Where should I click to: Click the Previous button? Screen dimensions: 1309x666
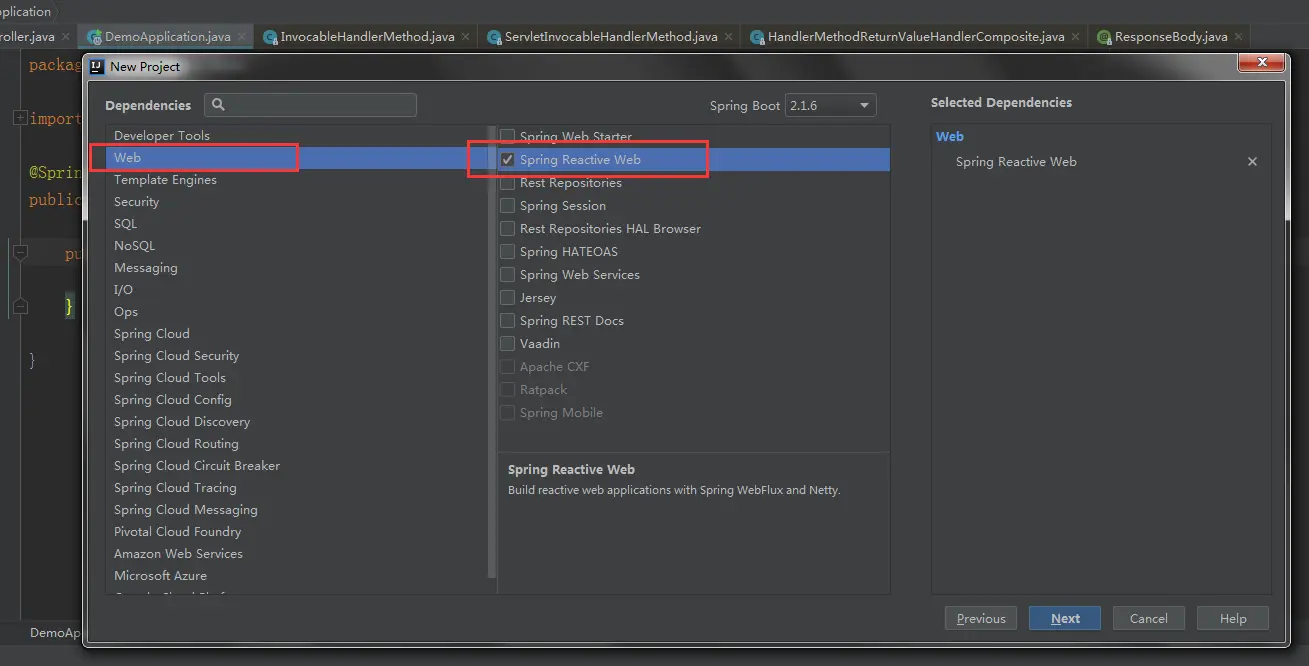(981, 618)
